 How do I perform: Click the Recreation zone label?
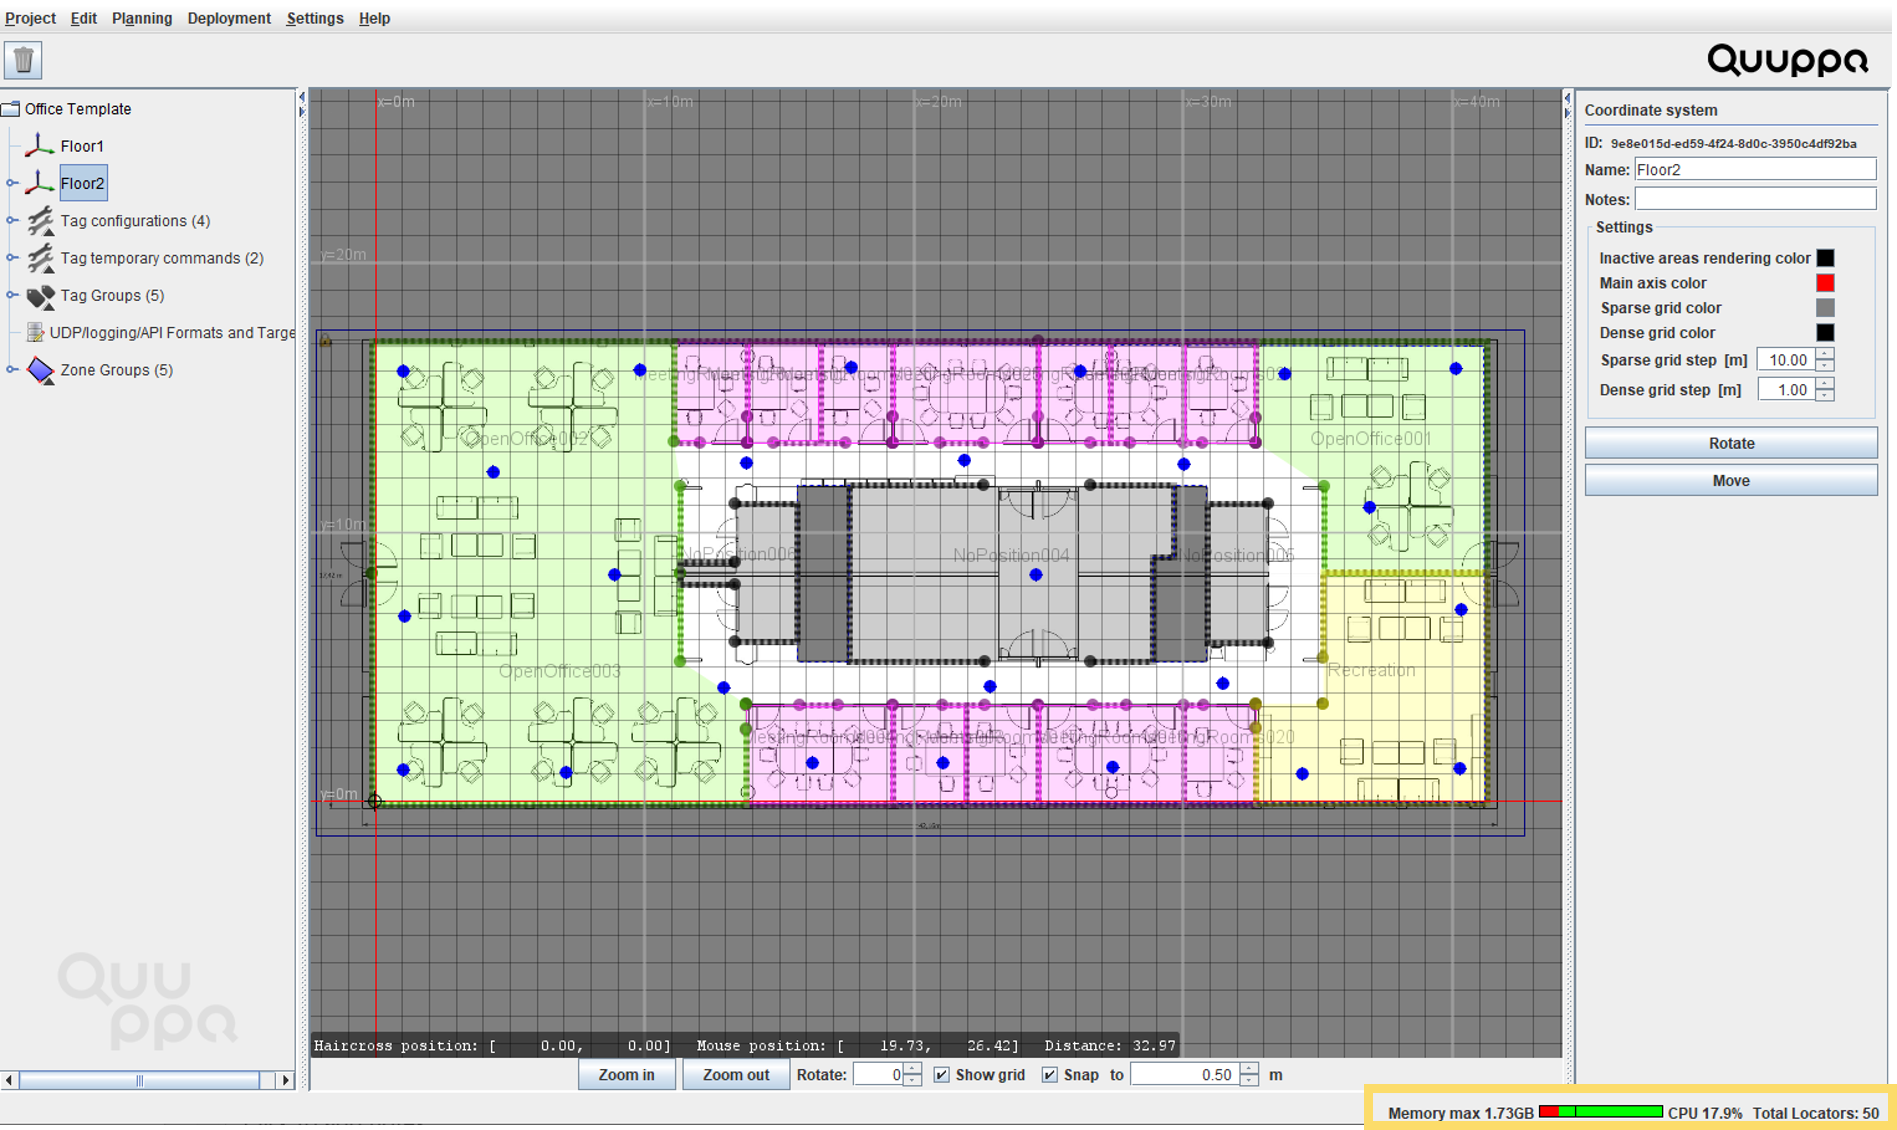[x=1371, y=670]
